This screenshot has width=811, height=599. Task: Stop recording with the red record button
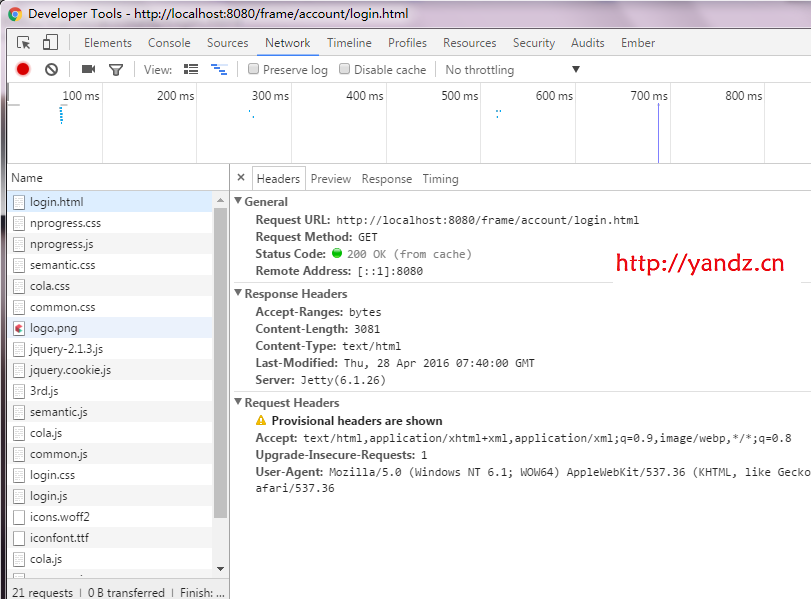click(23, 69)
